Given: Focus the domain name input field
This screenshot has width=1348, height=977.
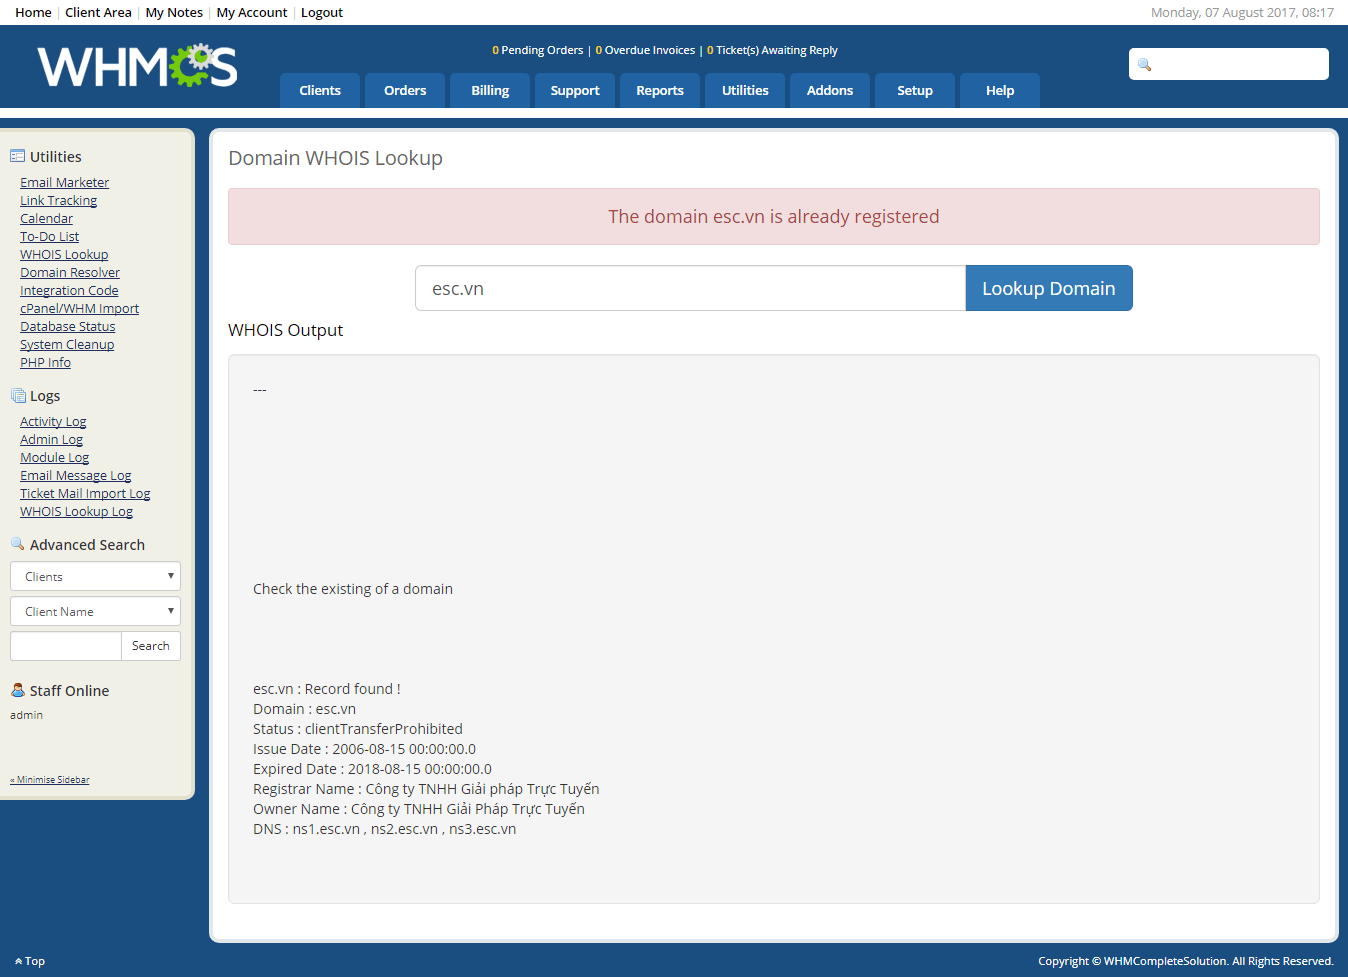Looking at the screenshot, I should coord(690,288).
